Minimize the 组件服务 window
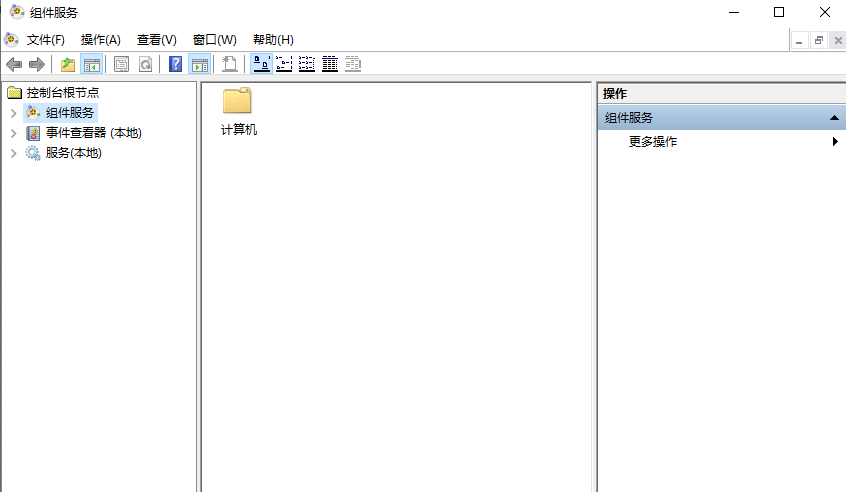 (x=734, y=12)
